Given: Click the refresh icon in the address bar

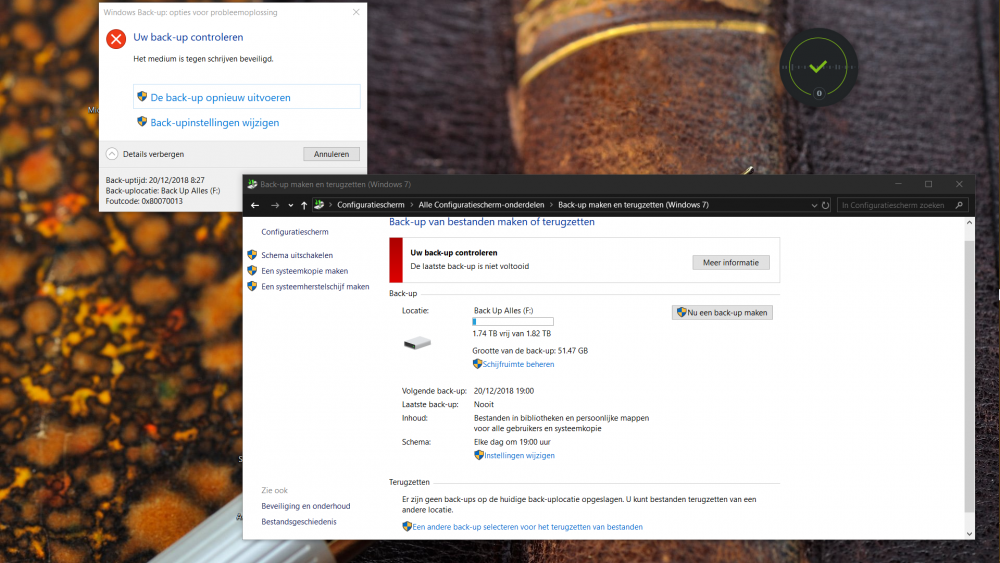Looking at the screenshot, I should tap(825, 205).
